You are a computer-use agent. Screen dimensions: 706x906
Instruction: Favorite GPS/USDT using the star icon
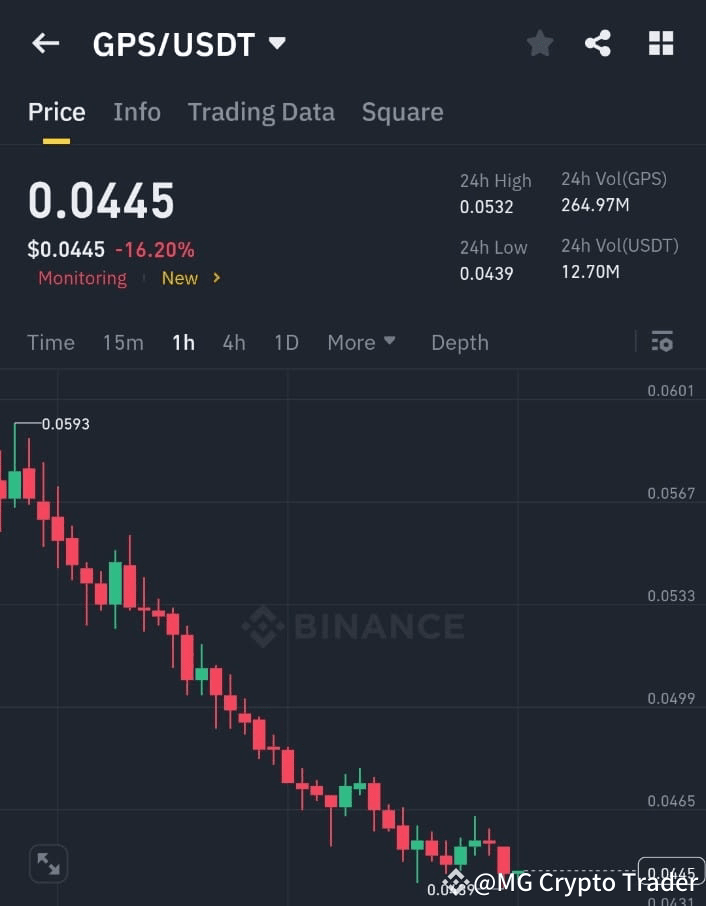pos(539,43)
